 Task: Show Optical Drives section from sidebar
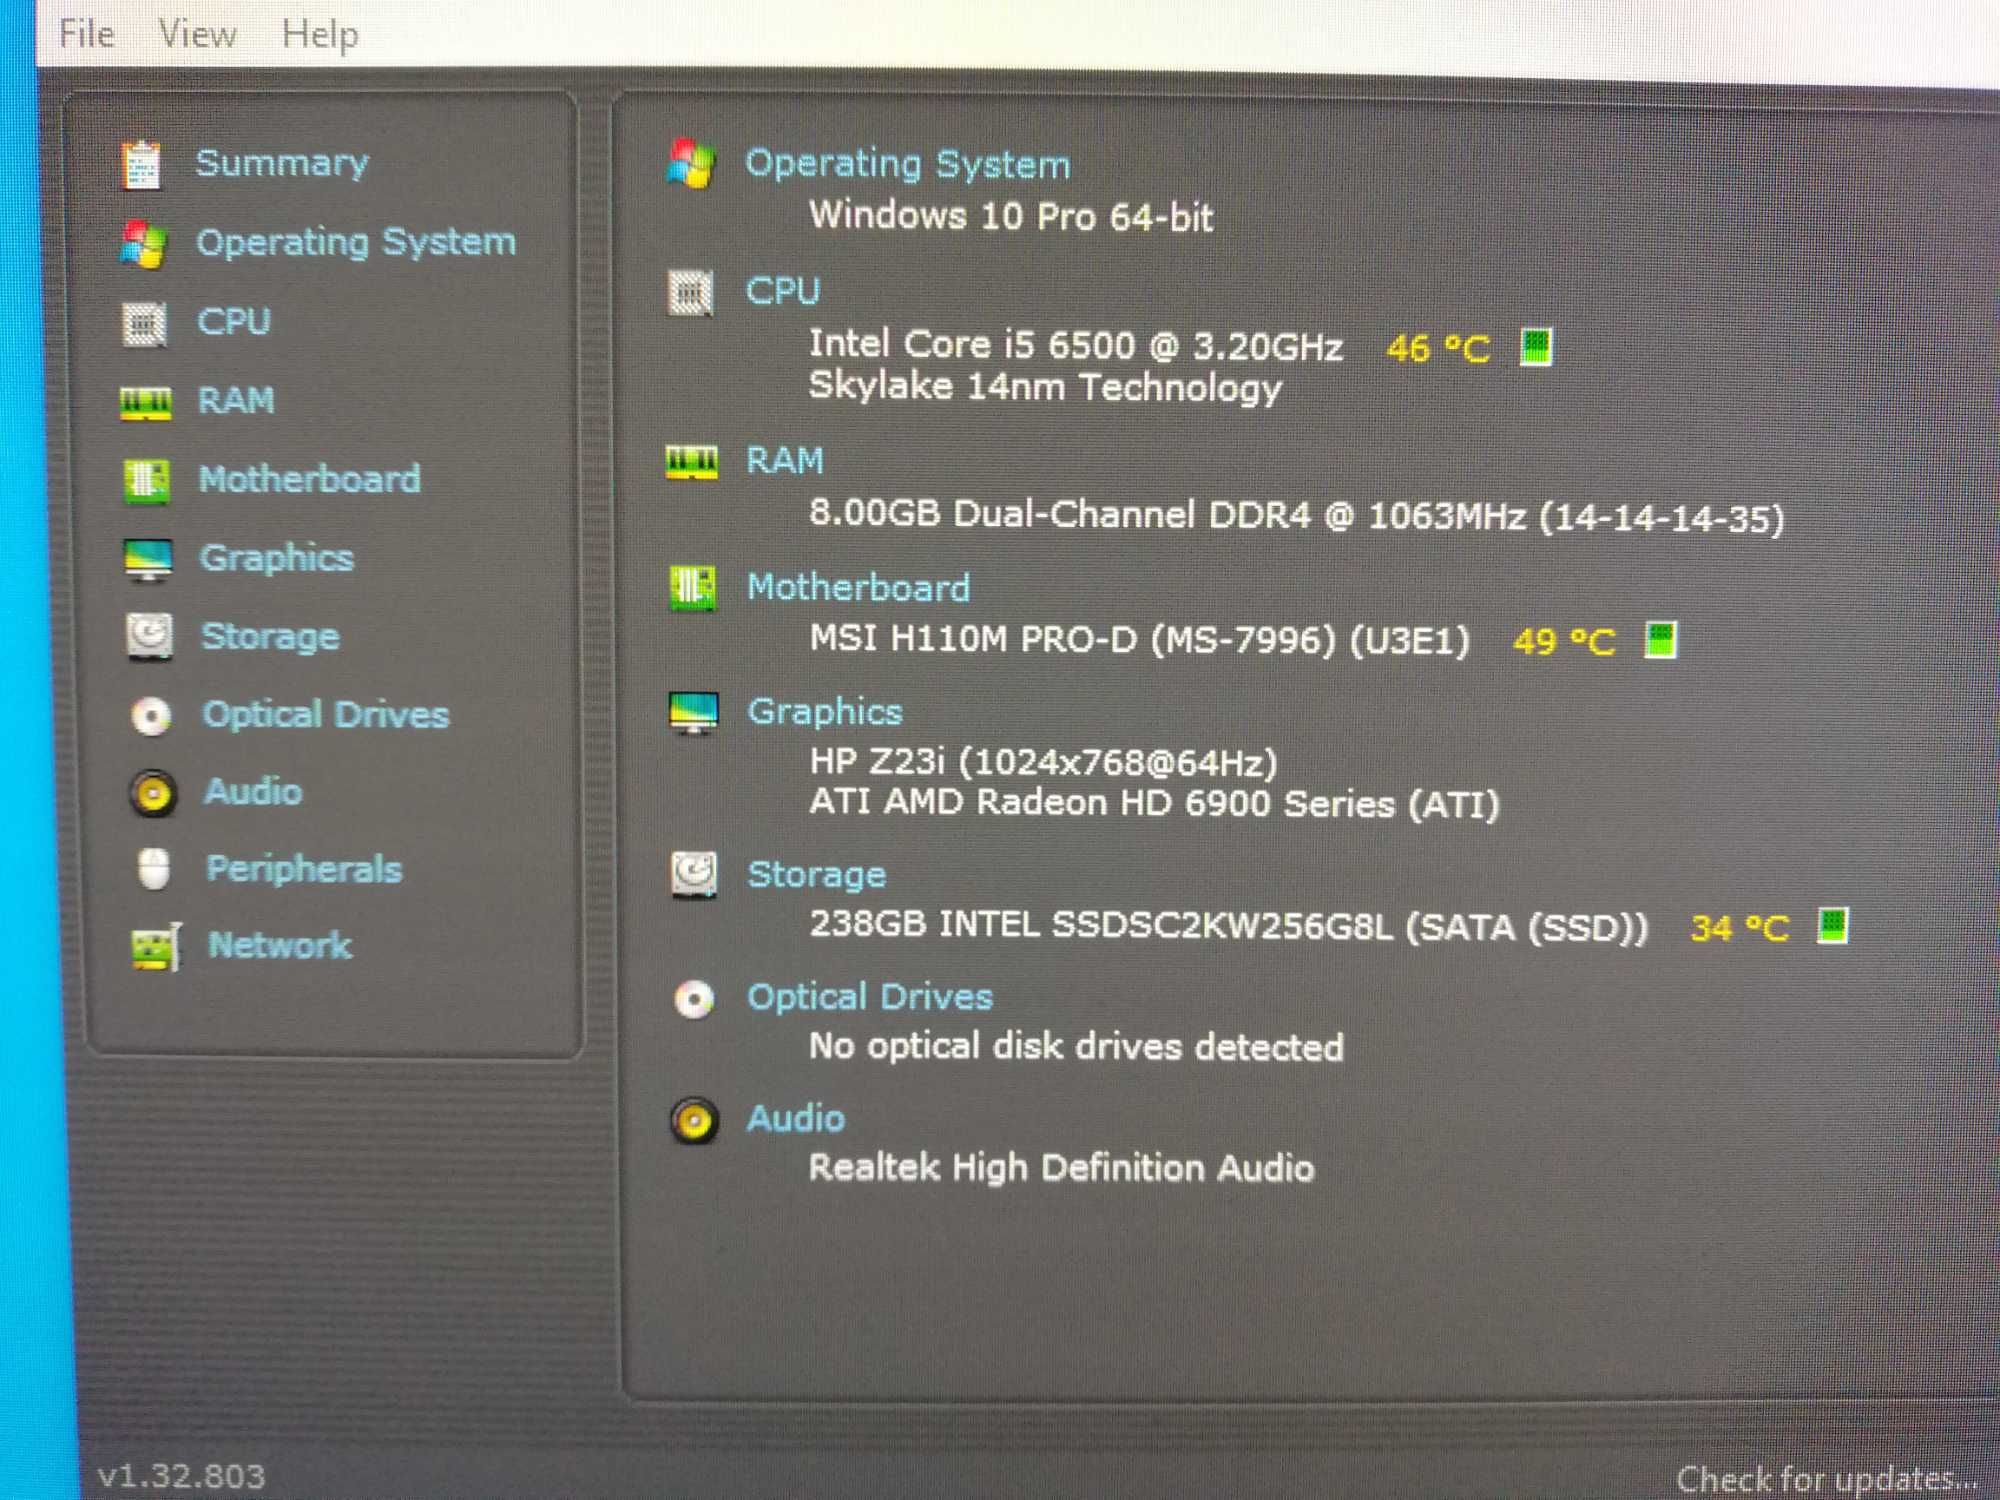click(x=326, y=715)
